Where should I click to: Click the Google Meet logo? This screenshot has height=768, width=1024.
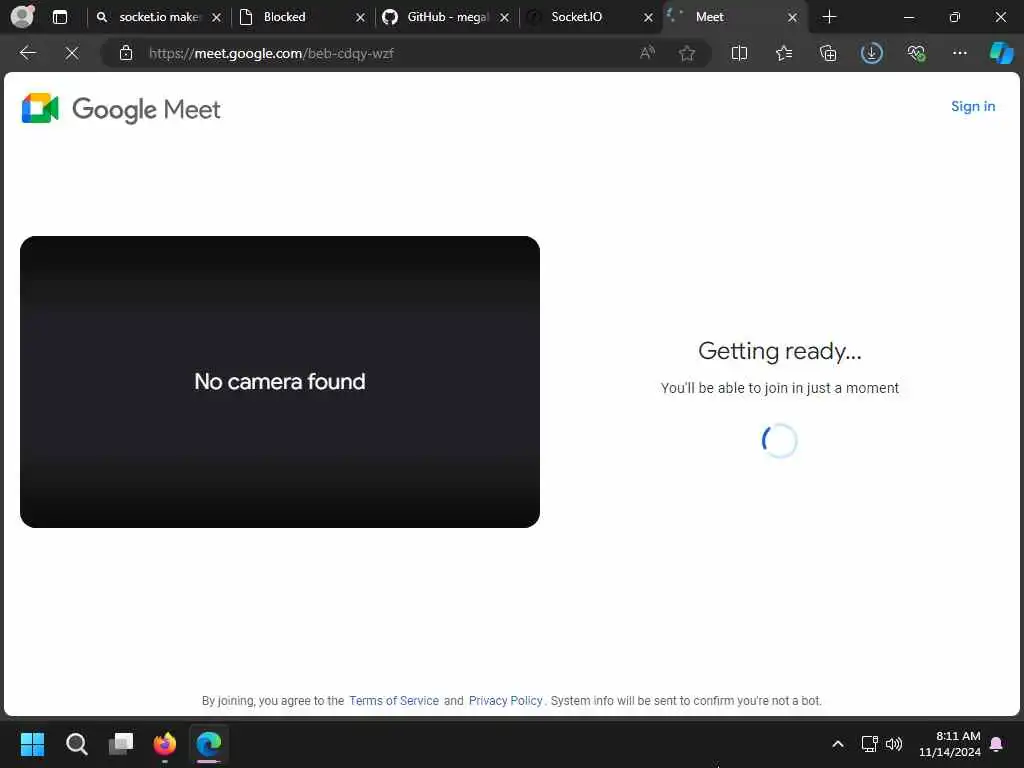point(121,108)
